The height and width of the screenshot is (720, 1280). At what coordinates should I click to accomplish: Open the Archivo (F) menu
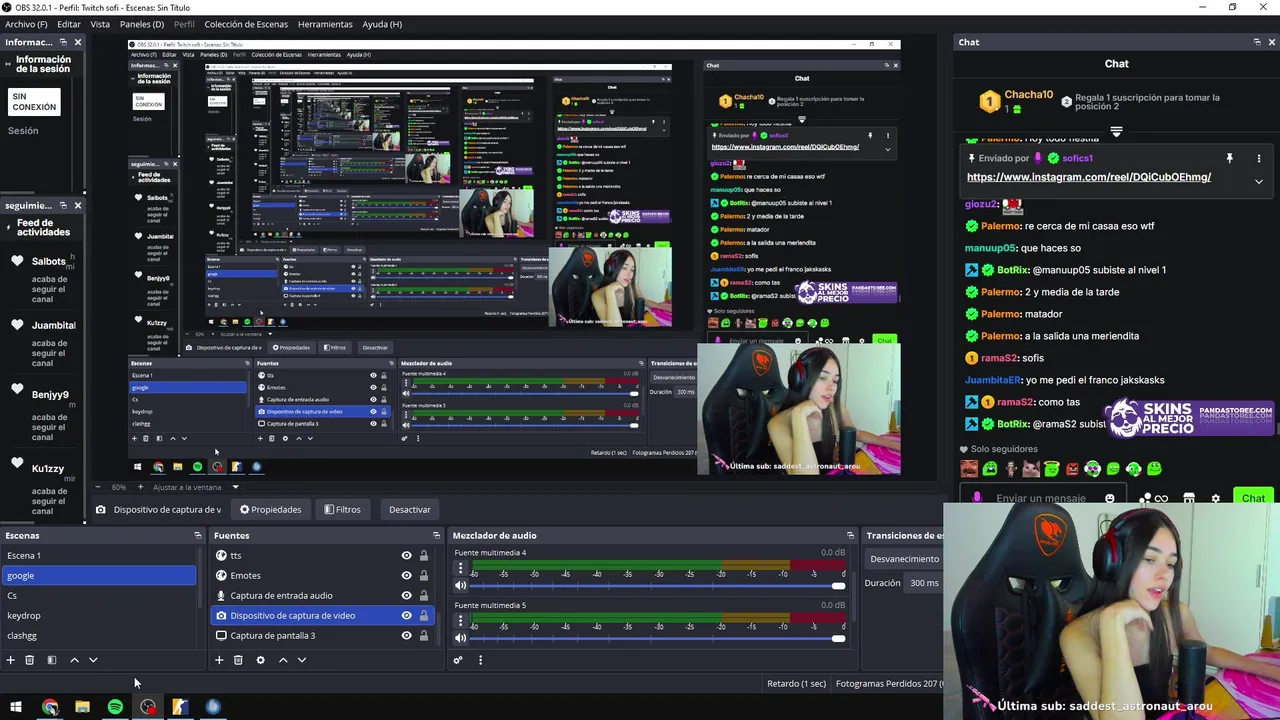coord(26,24)
